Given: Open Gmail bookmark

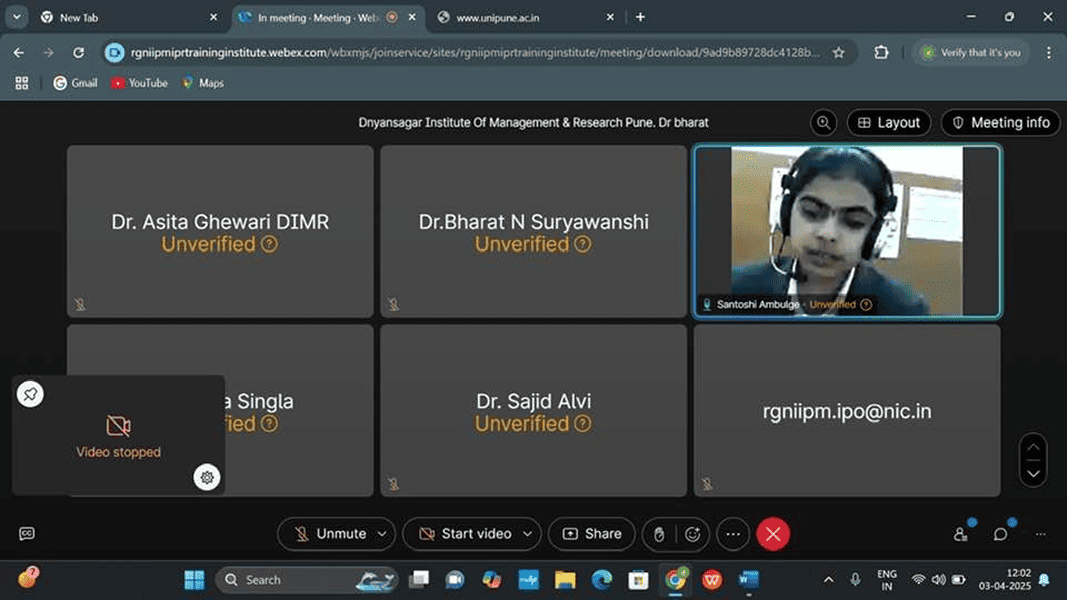Looking at the screenshot, I should point(75,83).
